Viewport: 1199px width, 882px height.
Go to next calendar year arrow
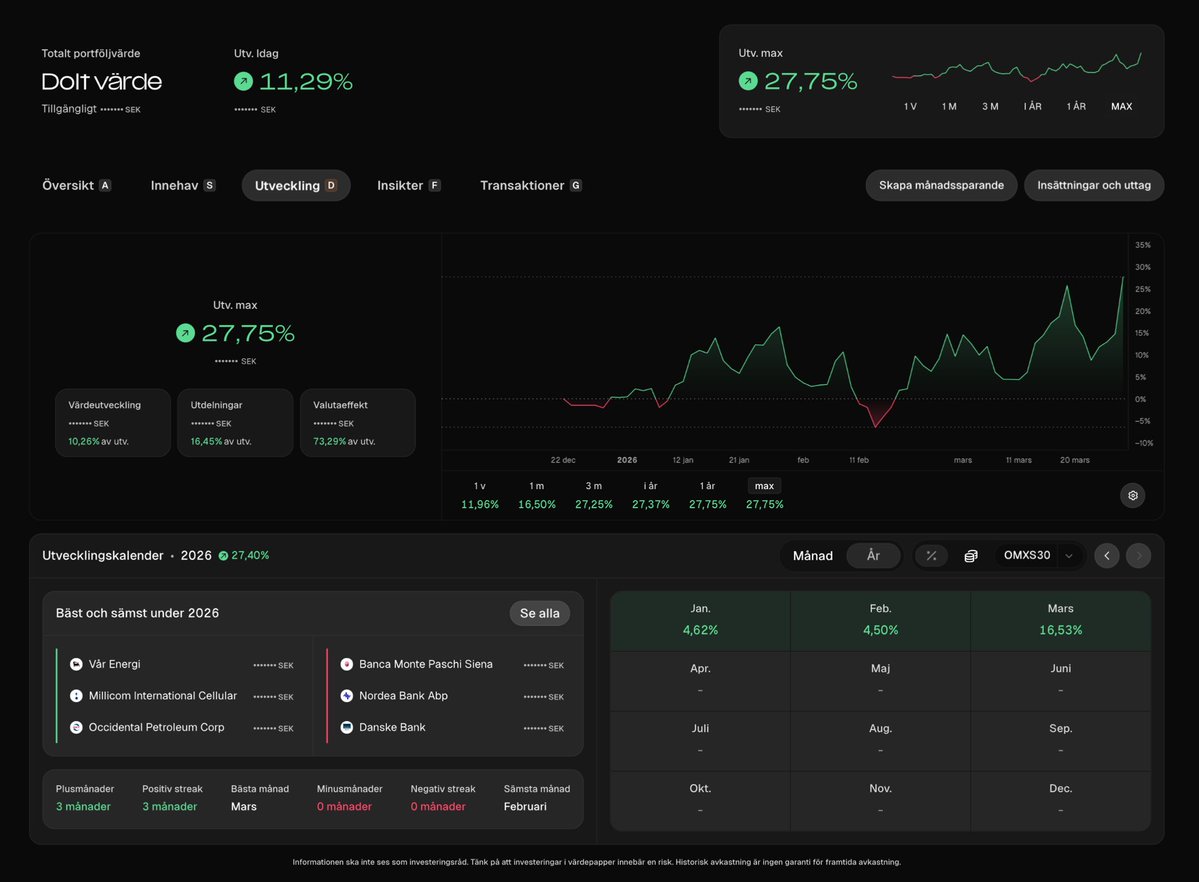coord(1139,555)
